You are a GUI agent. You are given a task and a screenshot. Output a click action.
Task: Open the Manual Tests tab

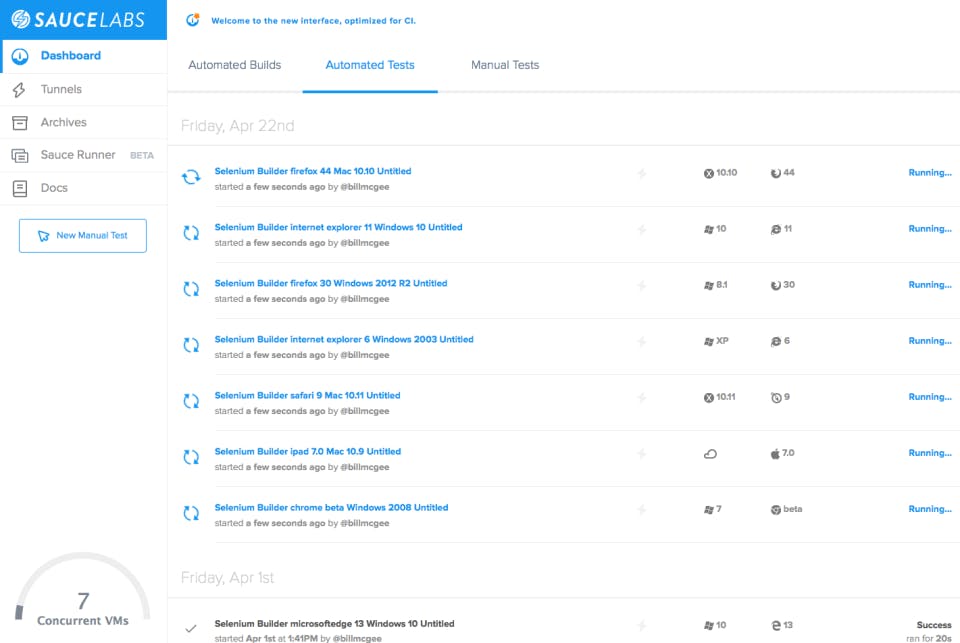coord(505,64)
